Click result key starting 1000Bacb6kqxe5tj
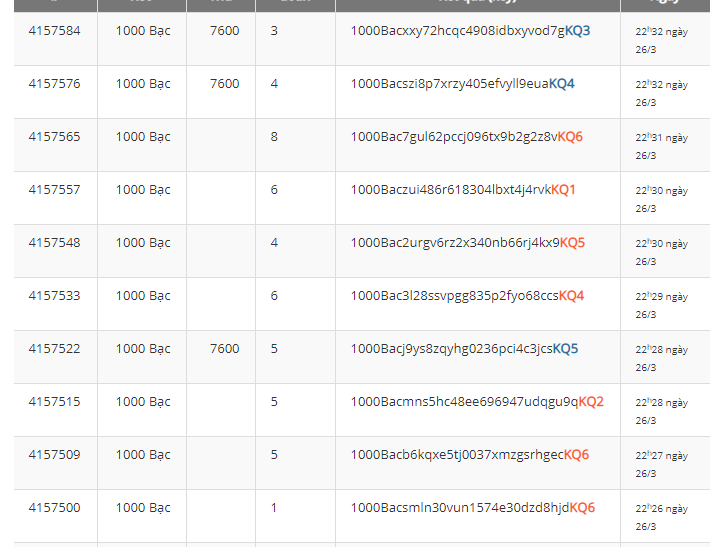This screenshot has width=723, height=547. 469,455
